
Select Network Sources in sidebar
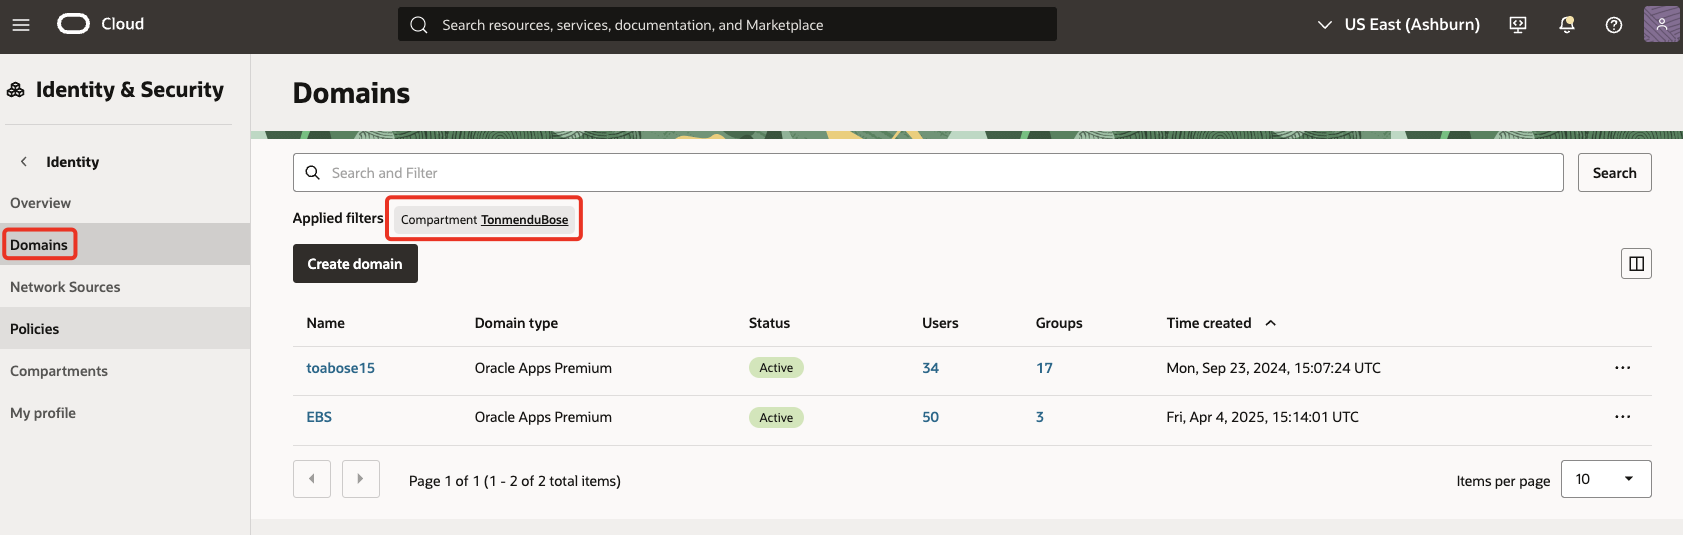point(65,287)
